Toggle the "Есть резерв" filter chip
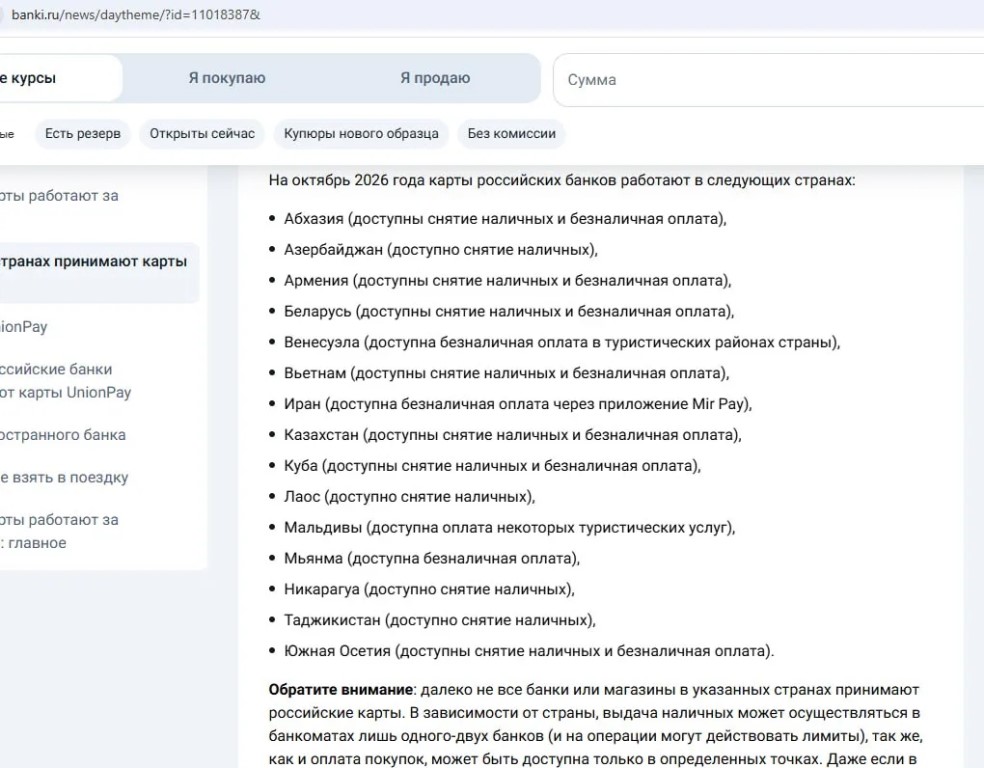Image resolution: width=984 pixels, height=768 pixels. point(83,134)
